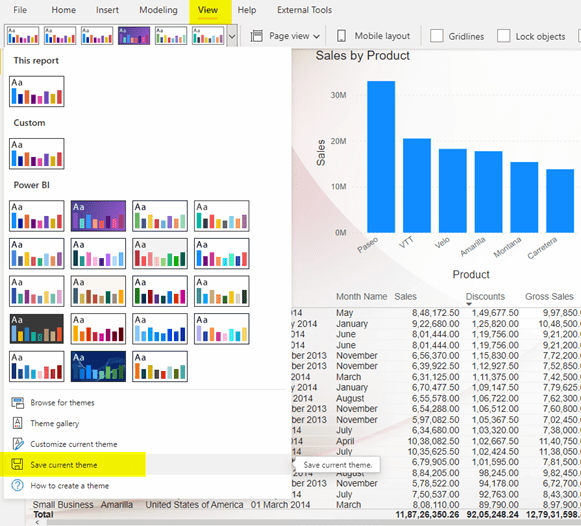Click Browse for themes
This screenshot has width=581, height=526.
click(62, 403)
